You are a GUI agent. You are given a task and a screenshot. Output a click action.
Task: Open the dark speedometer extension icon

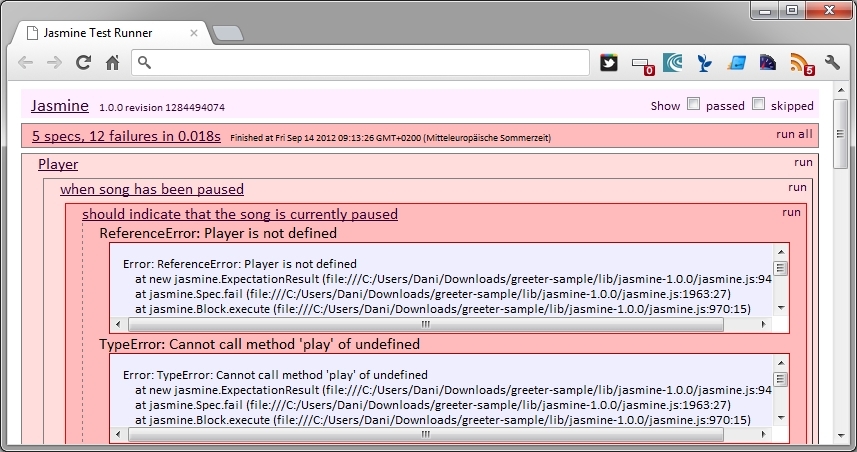[768, 63]
